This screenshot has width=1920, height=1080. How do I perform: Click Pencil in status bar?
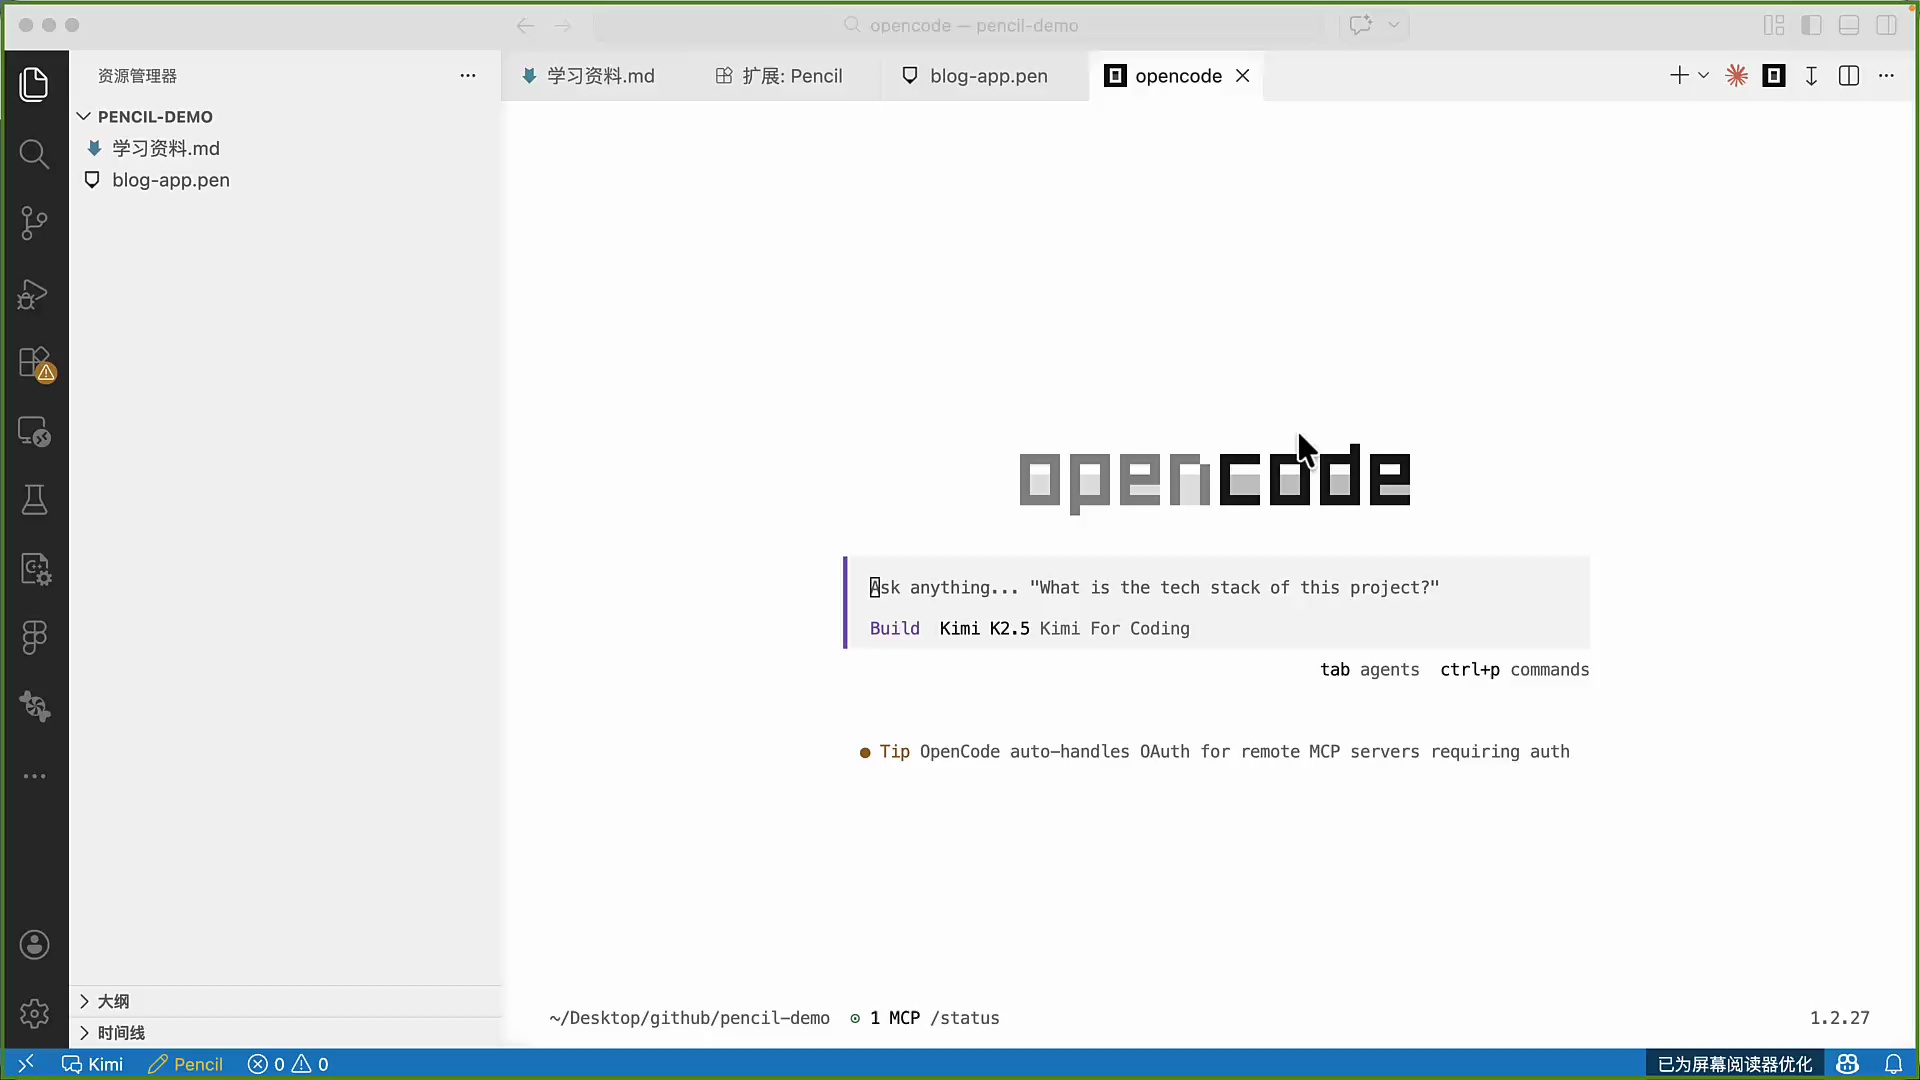[x=185, y=1064]
